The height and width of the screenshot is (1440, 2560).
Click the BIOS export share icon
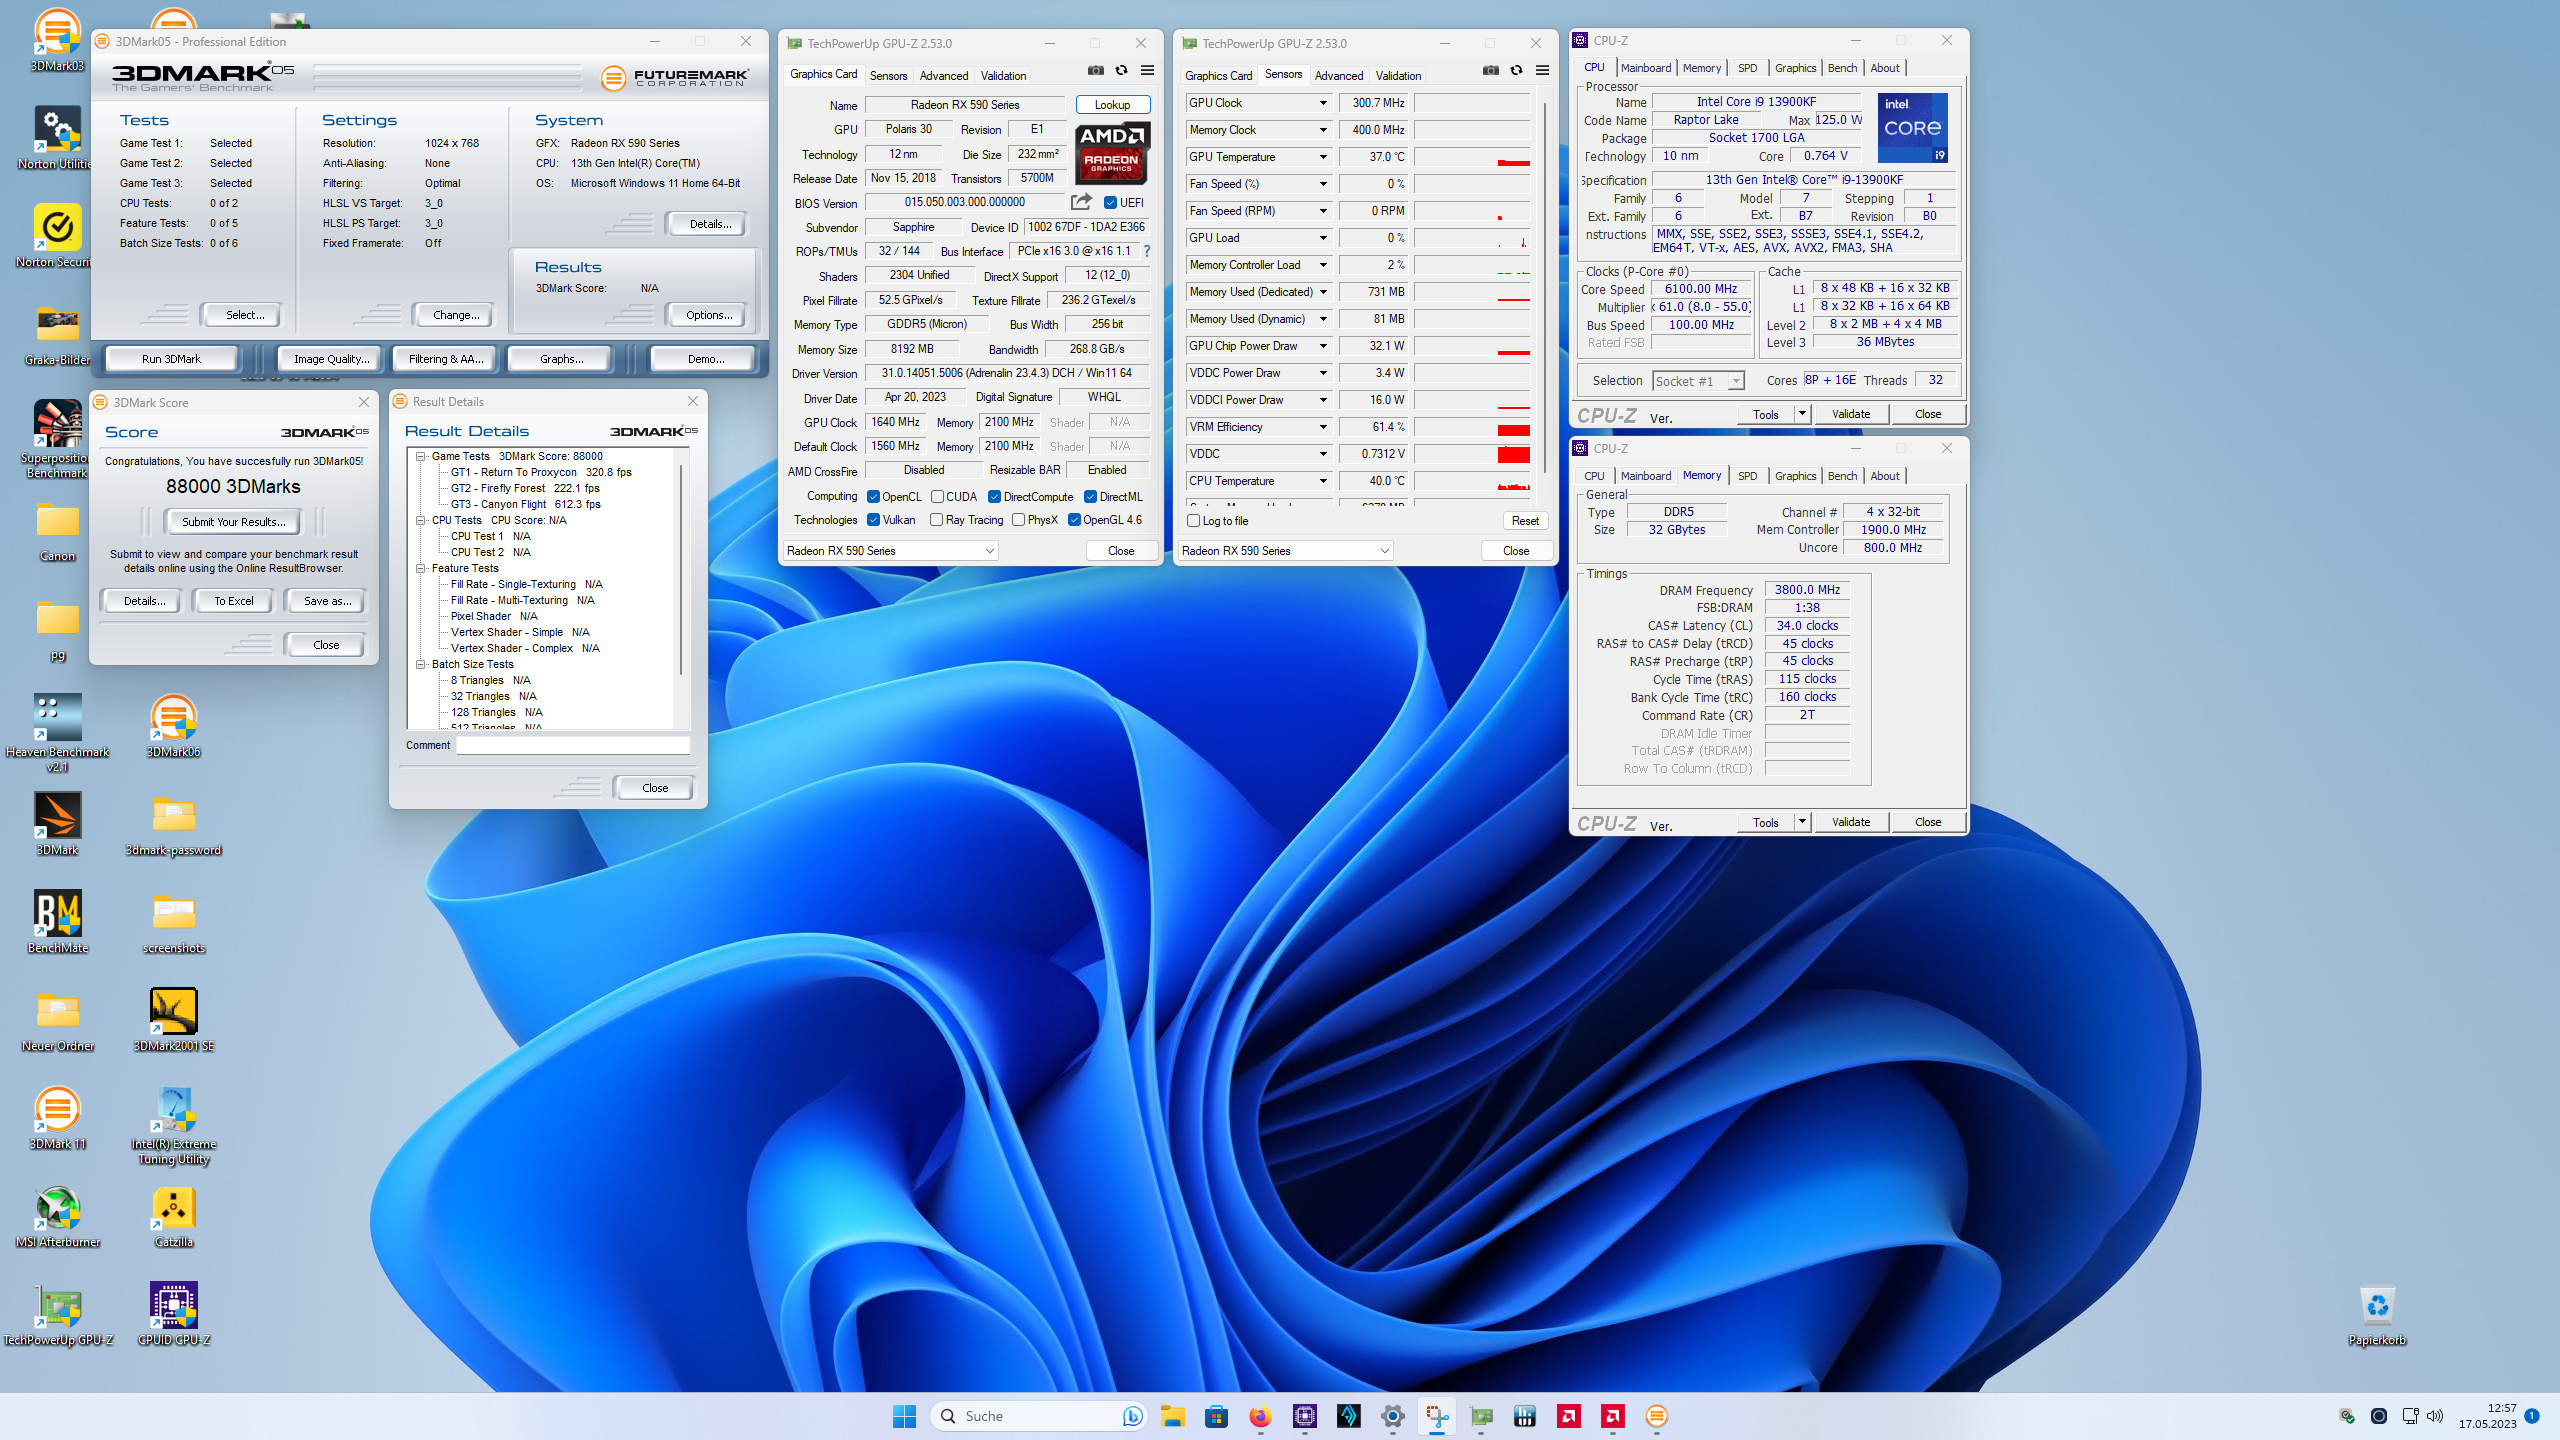pyautogui.click(x=1081, y=202)
